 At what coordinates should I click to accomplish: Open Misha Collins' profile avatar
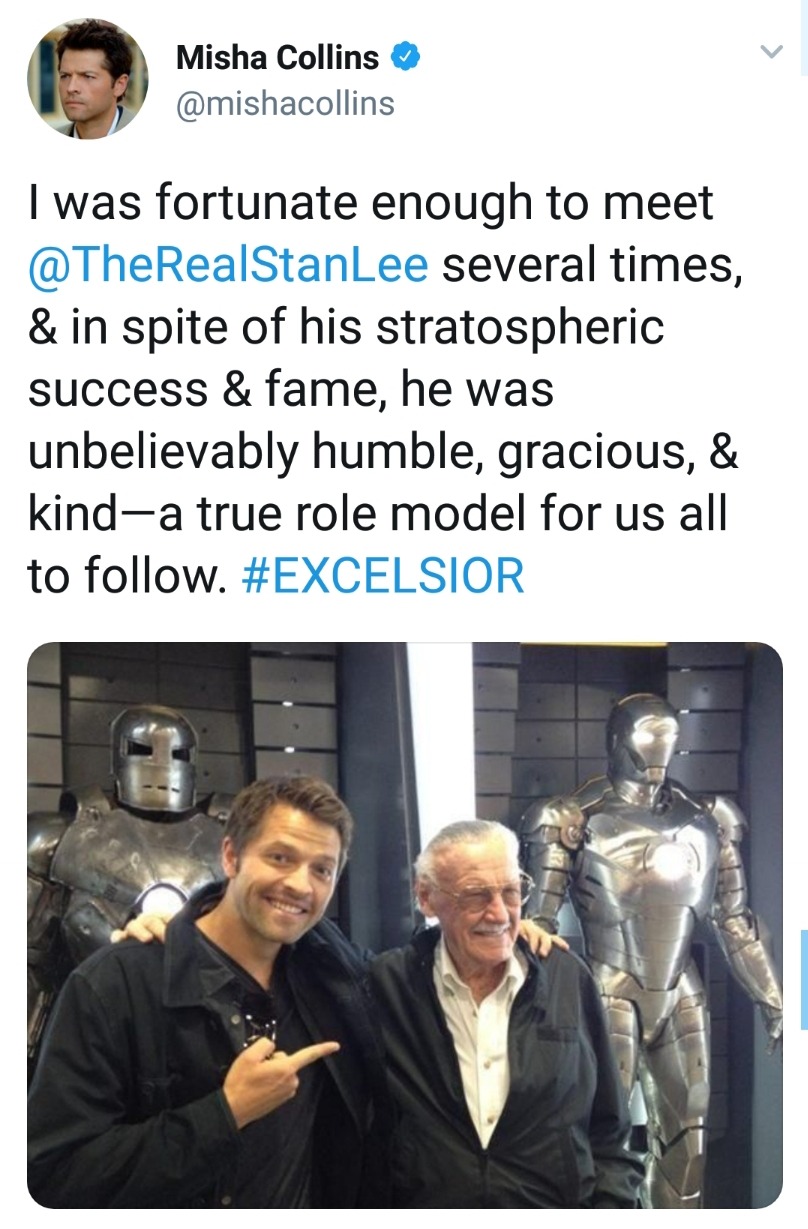click(x=87, y=78)
